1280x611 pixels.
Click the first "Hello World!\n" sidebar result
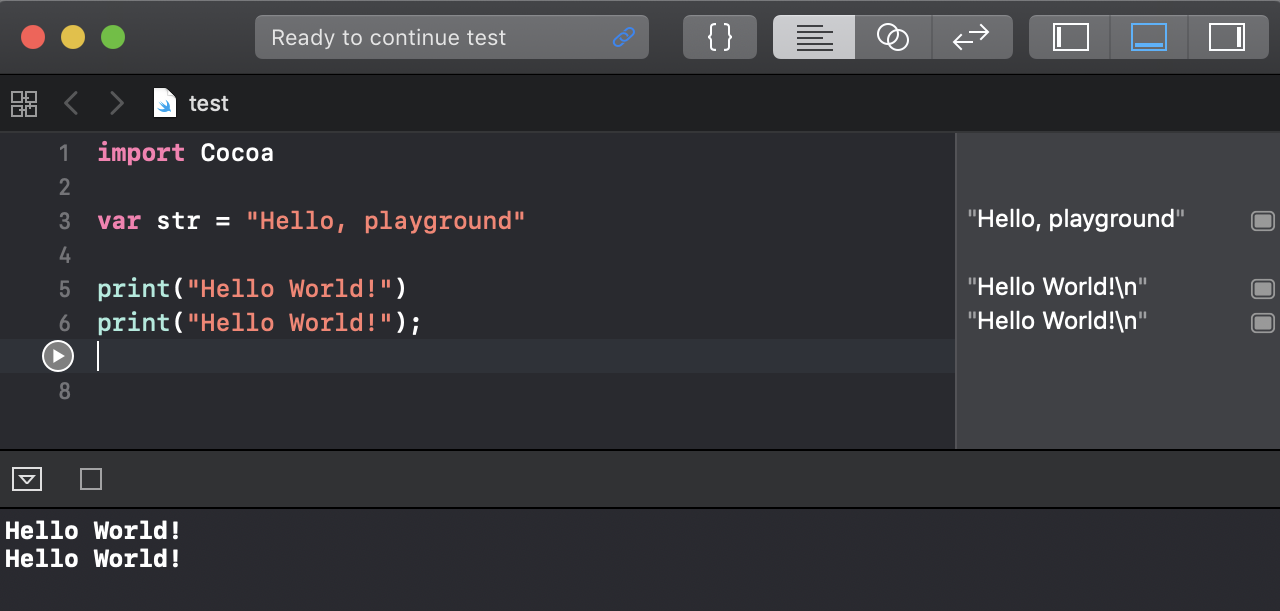1057,287
